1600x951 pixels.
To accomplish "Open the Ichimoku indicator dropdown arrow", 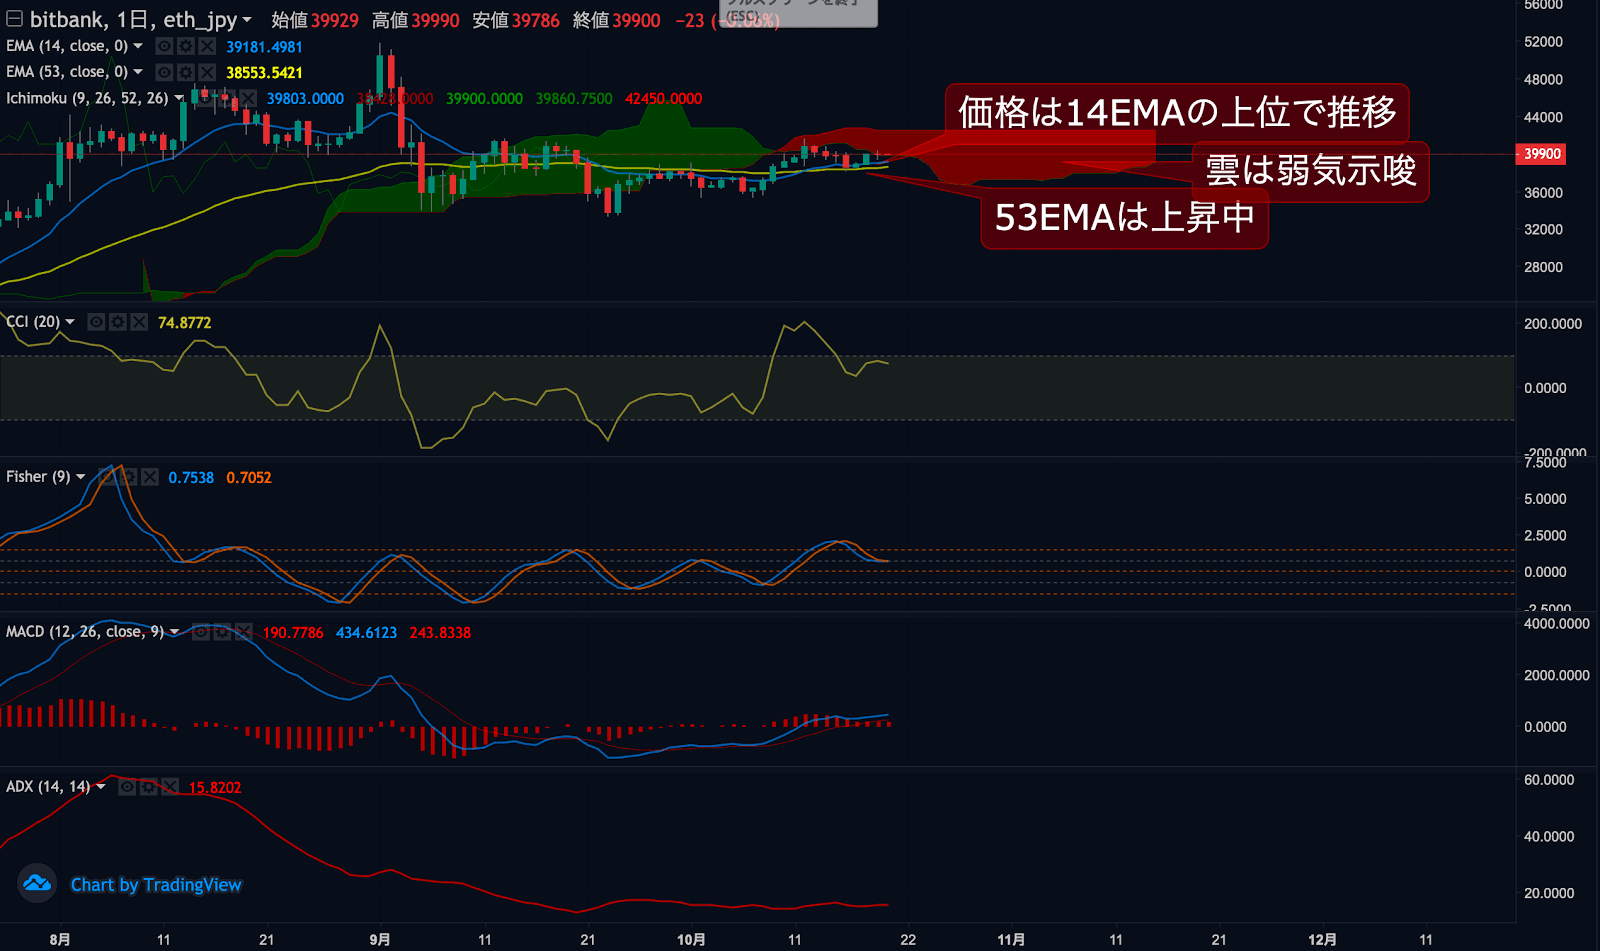I will [x=179, y=98].
